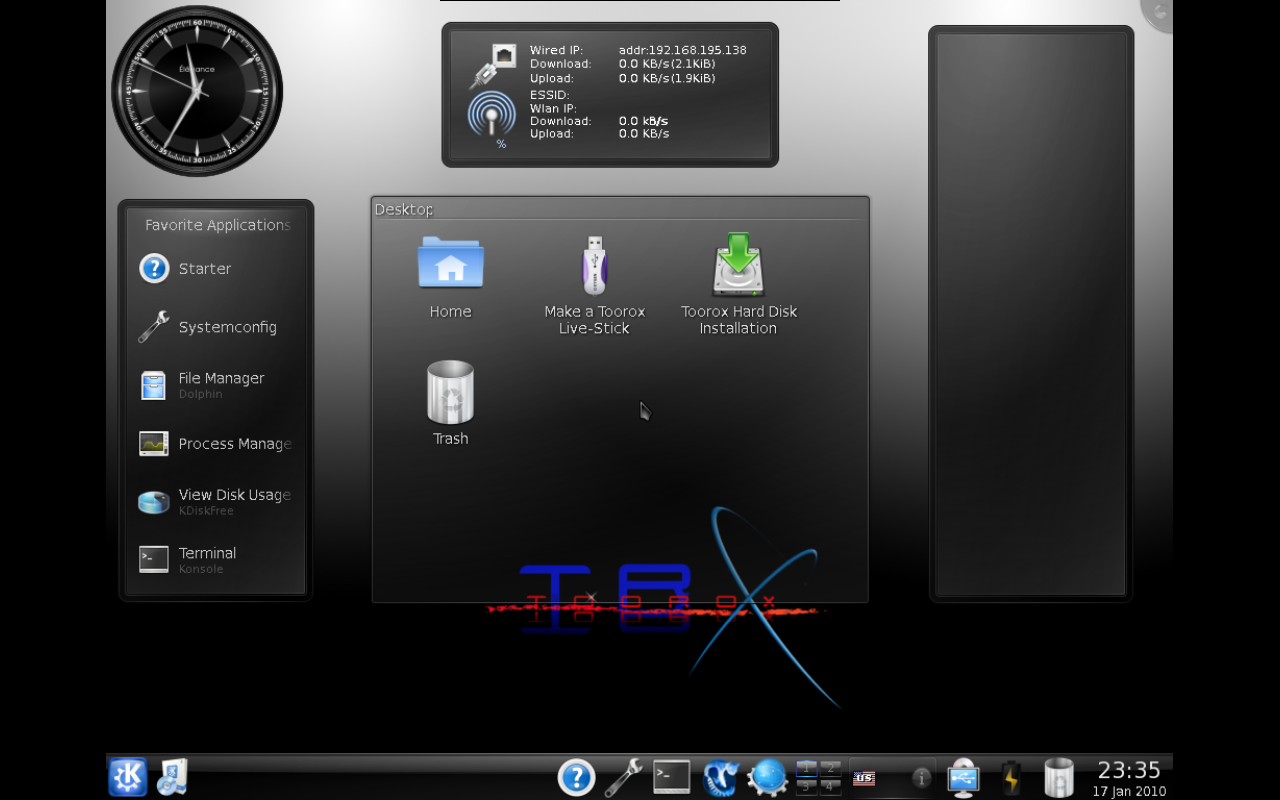Open the battery power management icon
Screen dimensions: 1280x800
tap(1011, 777)
